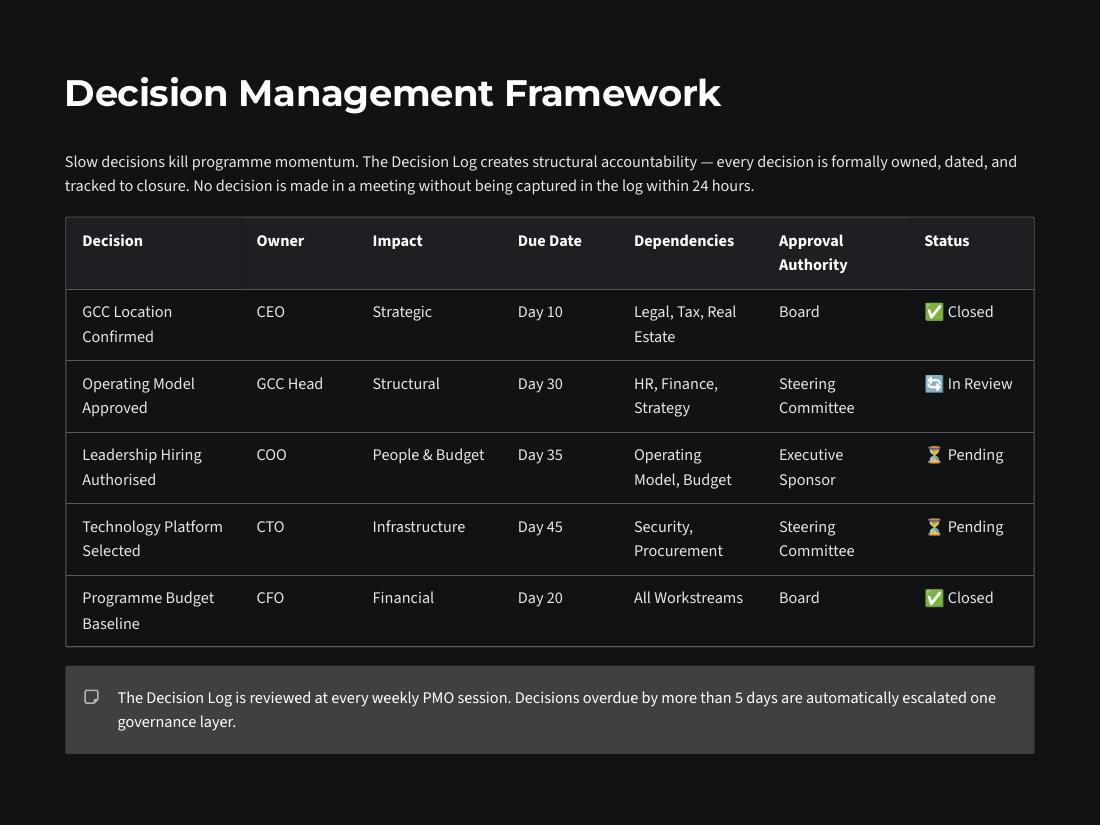Select the 'Decision Management Framework' title
The image size is (1100, 825).
coord(393,93)
